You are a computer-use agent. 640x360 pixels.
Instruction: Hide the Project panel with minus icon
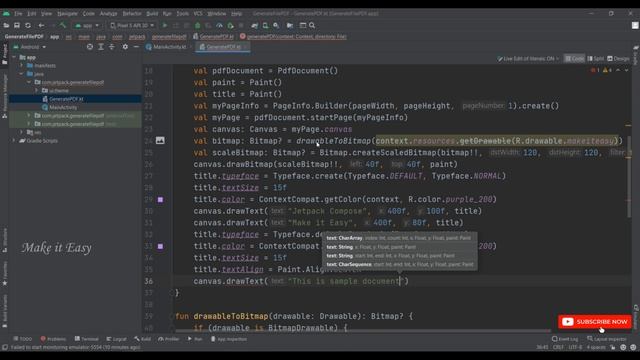tap(136, 47)
